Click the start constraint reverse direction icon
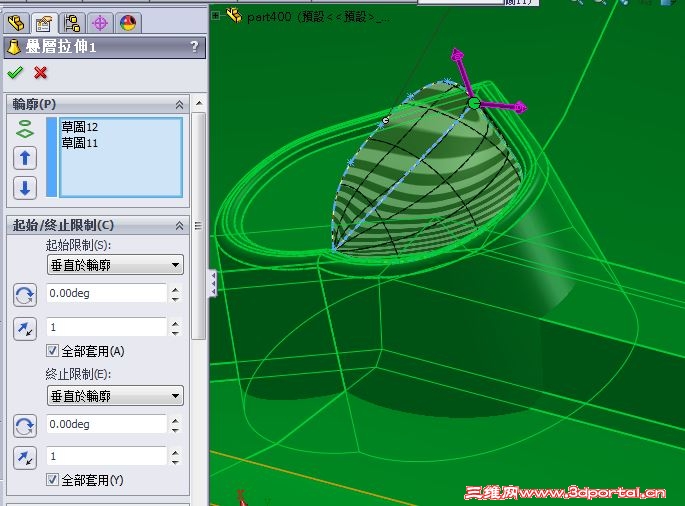 pyautogui.click(x=25, y=295)
